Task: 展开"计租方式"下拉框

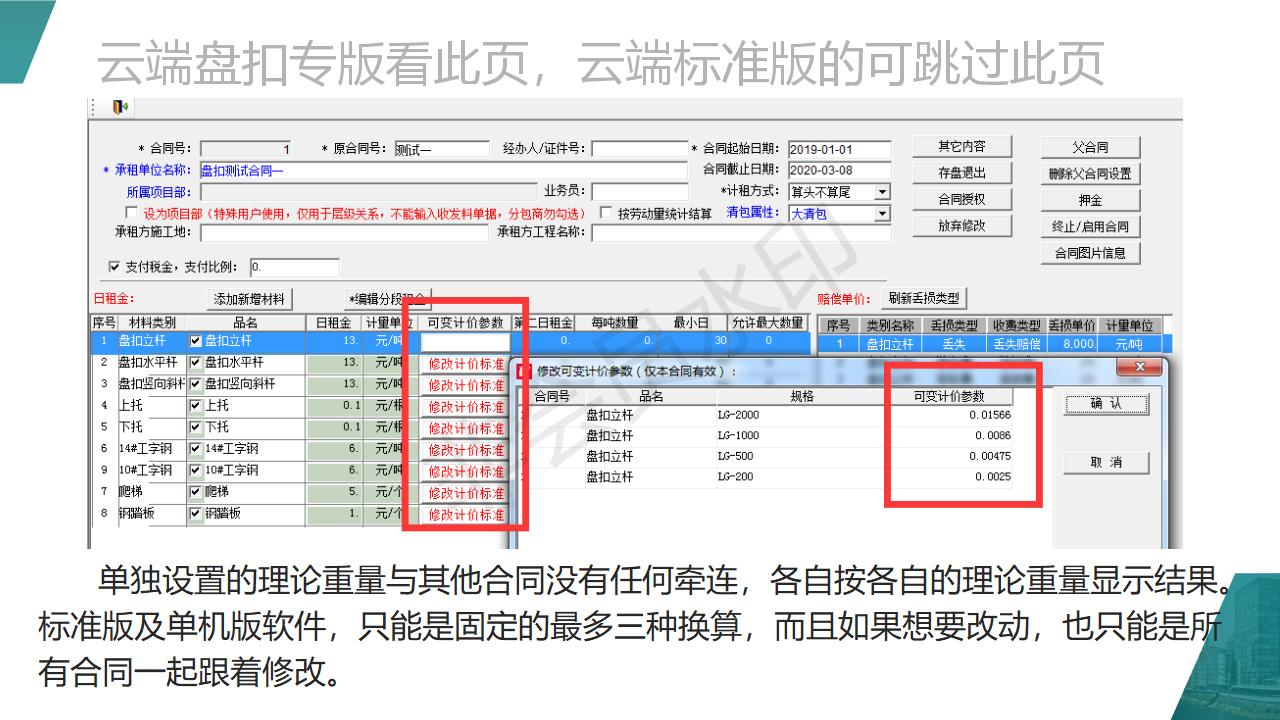Action: click(x=881, y=191)
